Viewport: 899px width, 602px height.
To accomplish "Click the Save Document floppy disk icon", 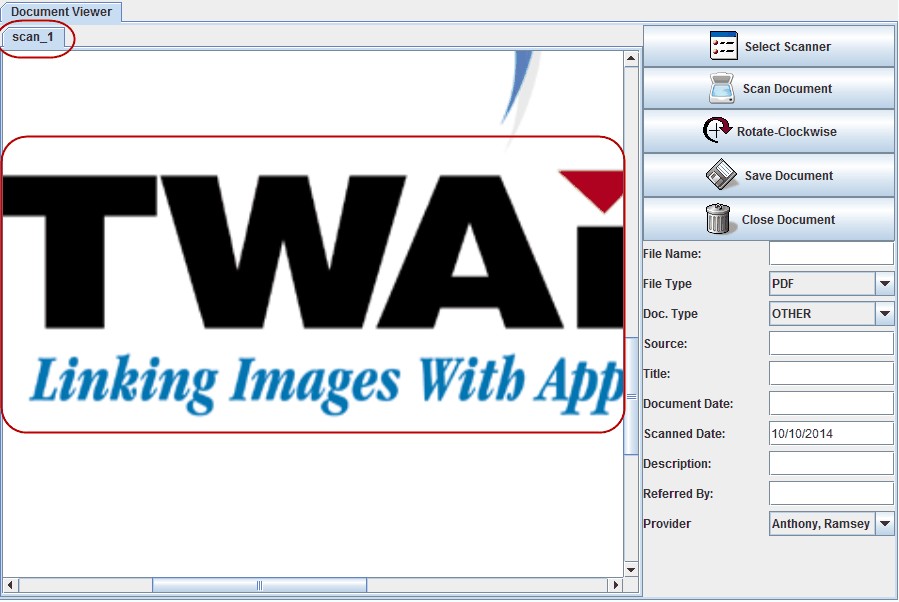I will 721,175.
